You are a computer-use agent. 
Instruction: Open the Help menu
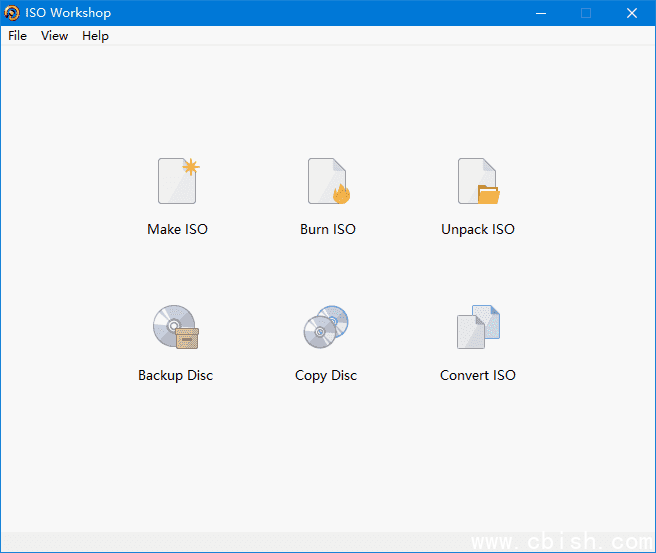(95, 36)
